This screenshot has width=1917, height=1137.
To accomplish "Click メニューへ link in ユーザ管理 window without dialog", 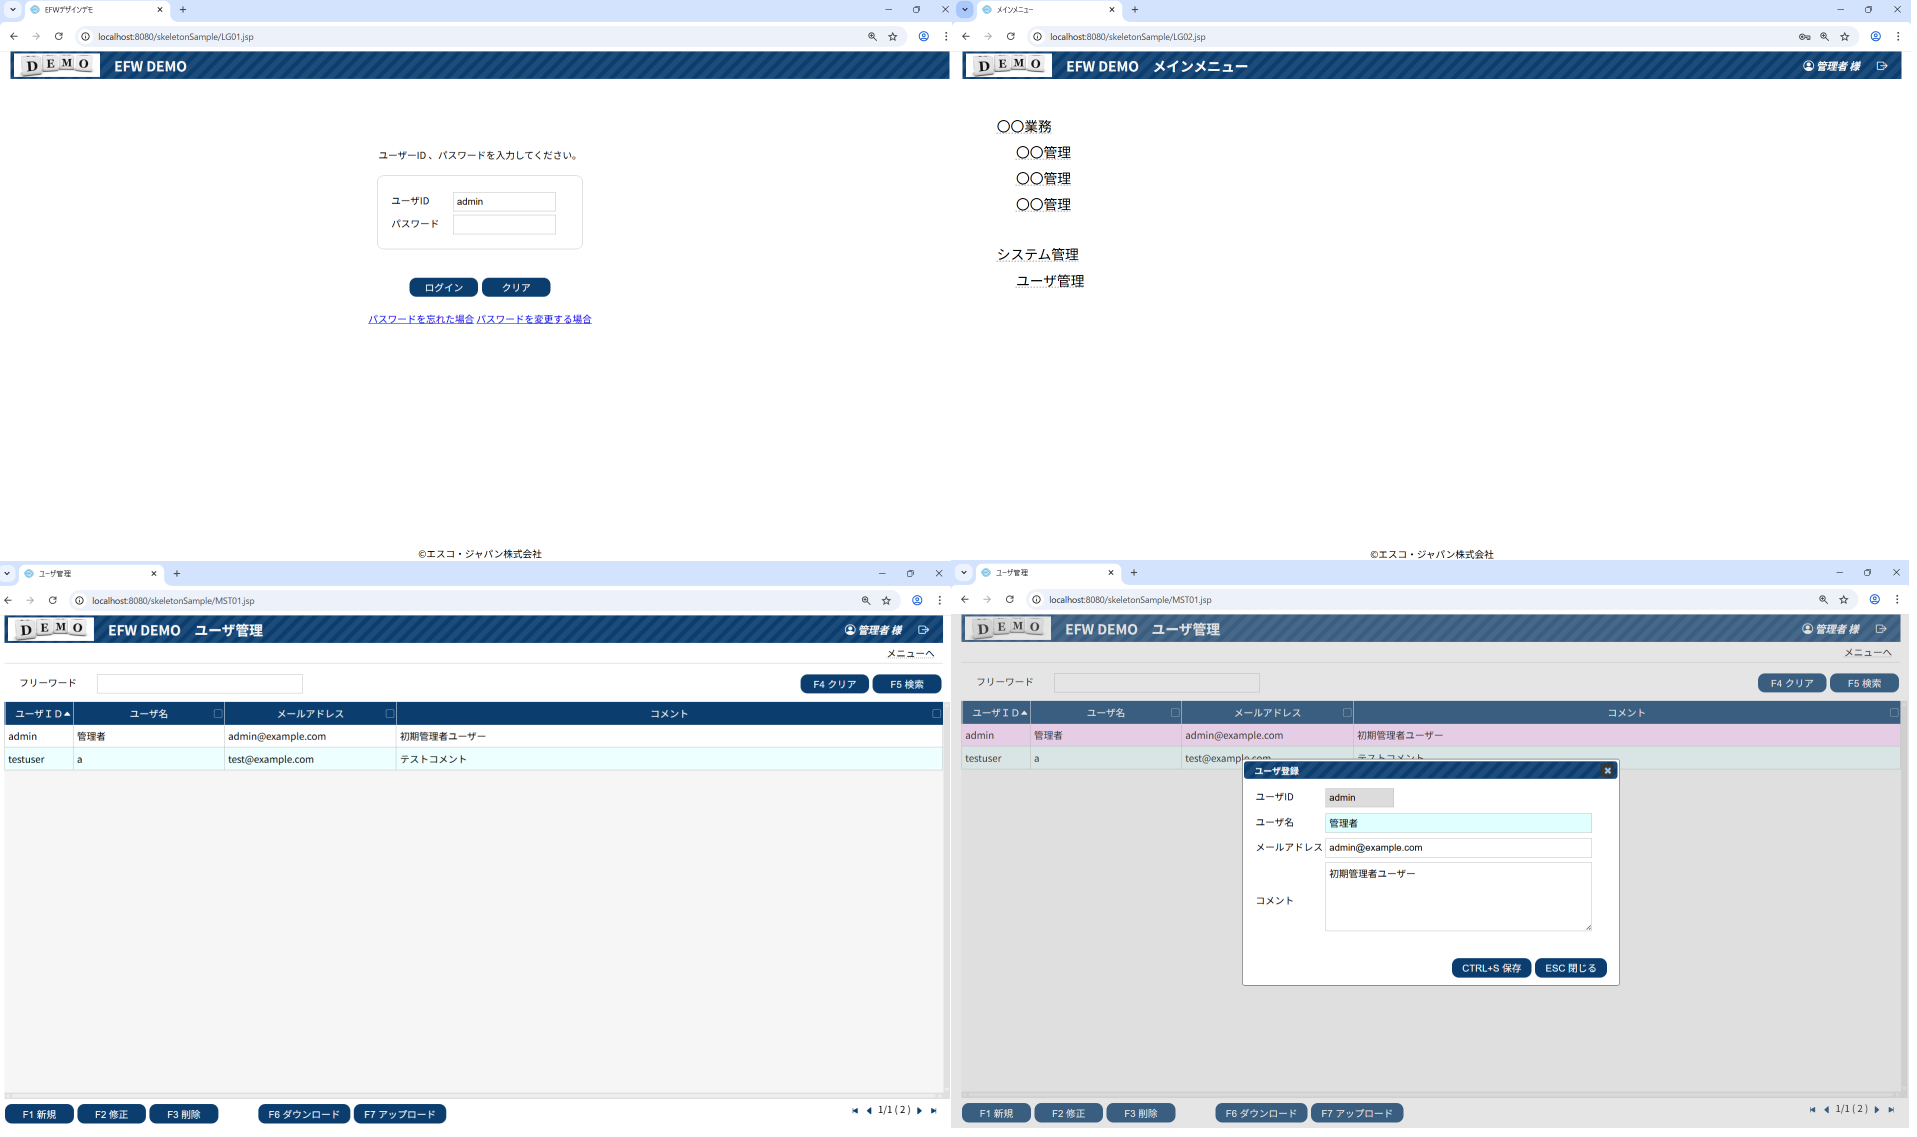I will pyautogui.click(x=910, y=654).
